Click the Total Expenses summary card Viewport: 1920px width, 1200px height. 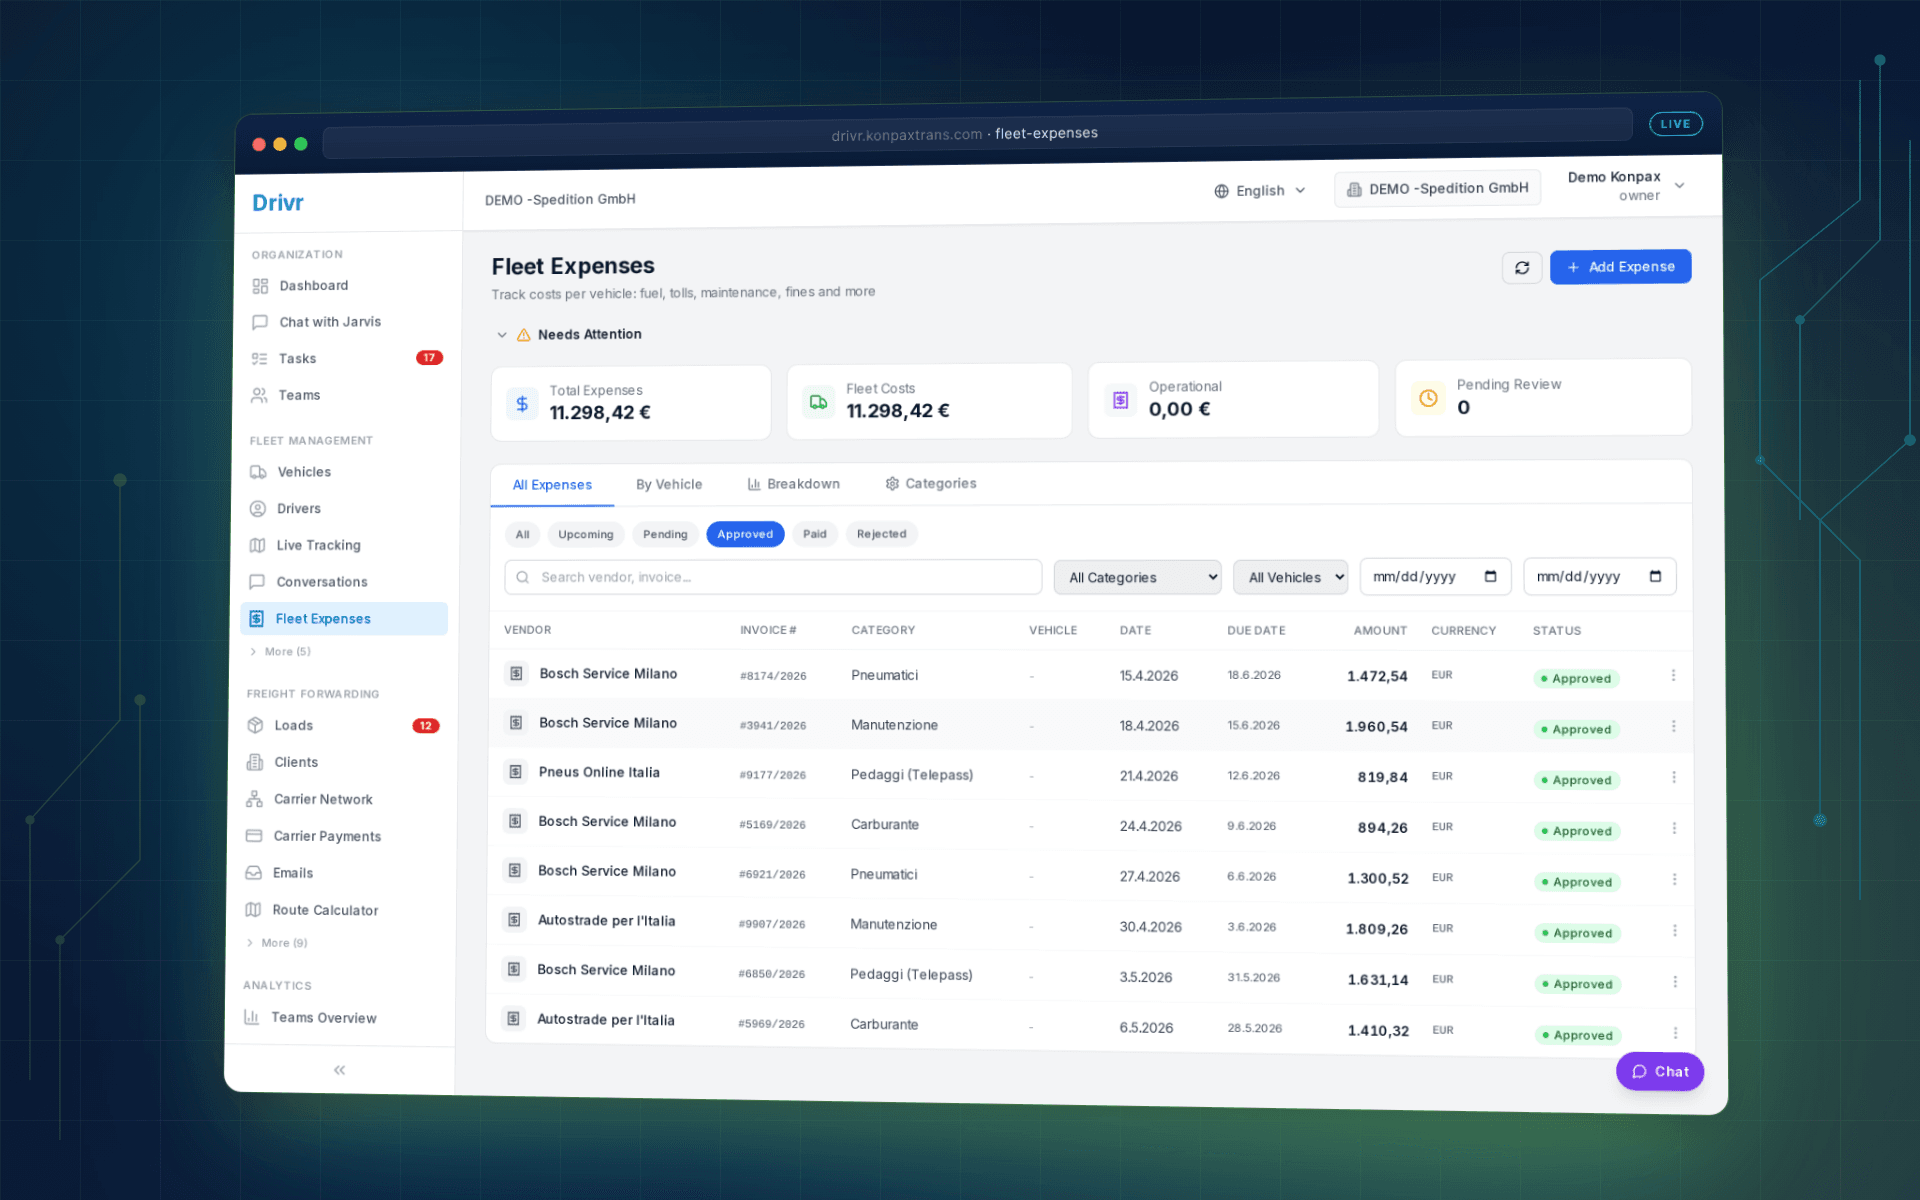click(x=630, y=403)
